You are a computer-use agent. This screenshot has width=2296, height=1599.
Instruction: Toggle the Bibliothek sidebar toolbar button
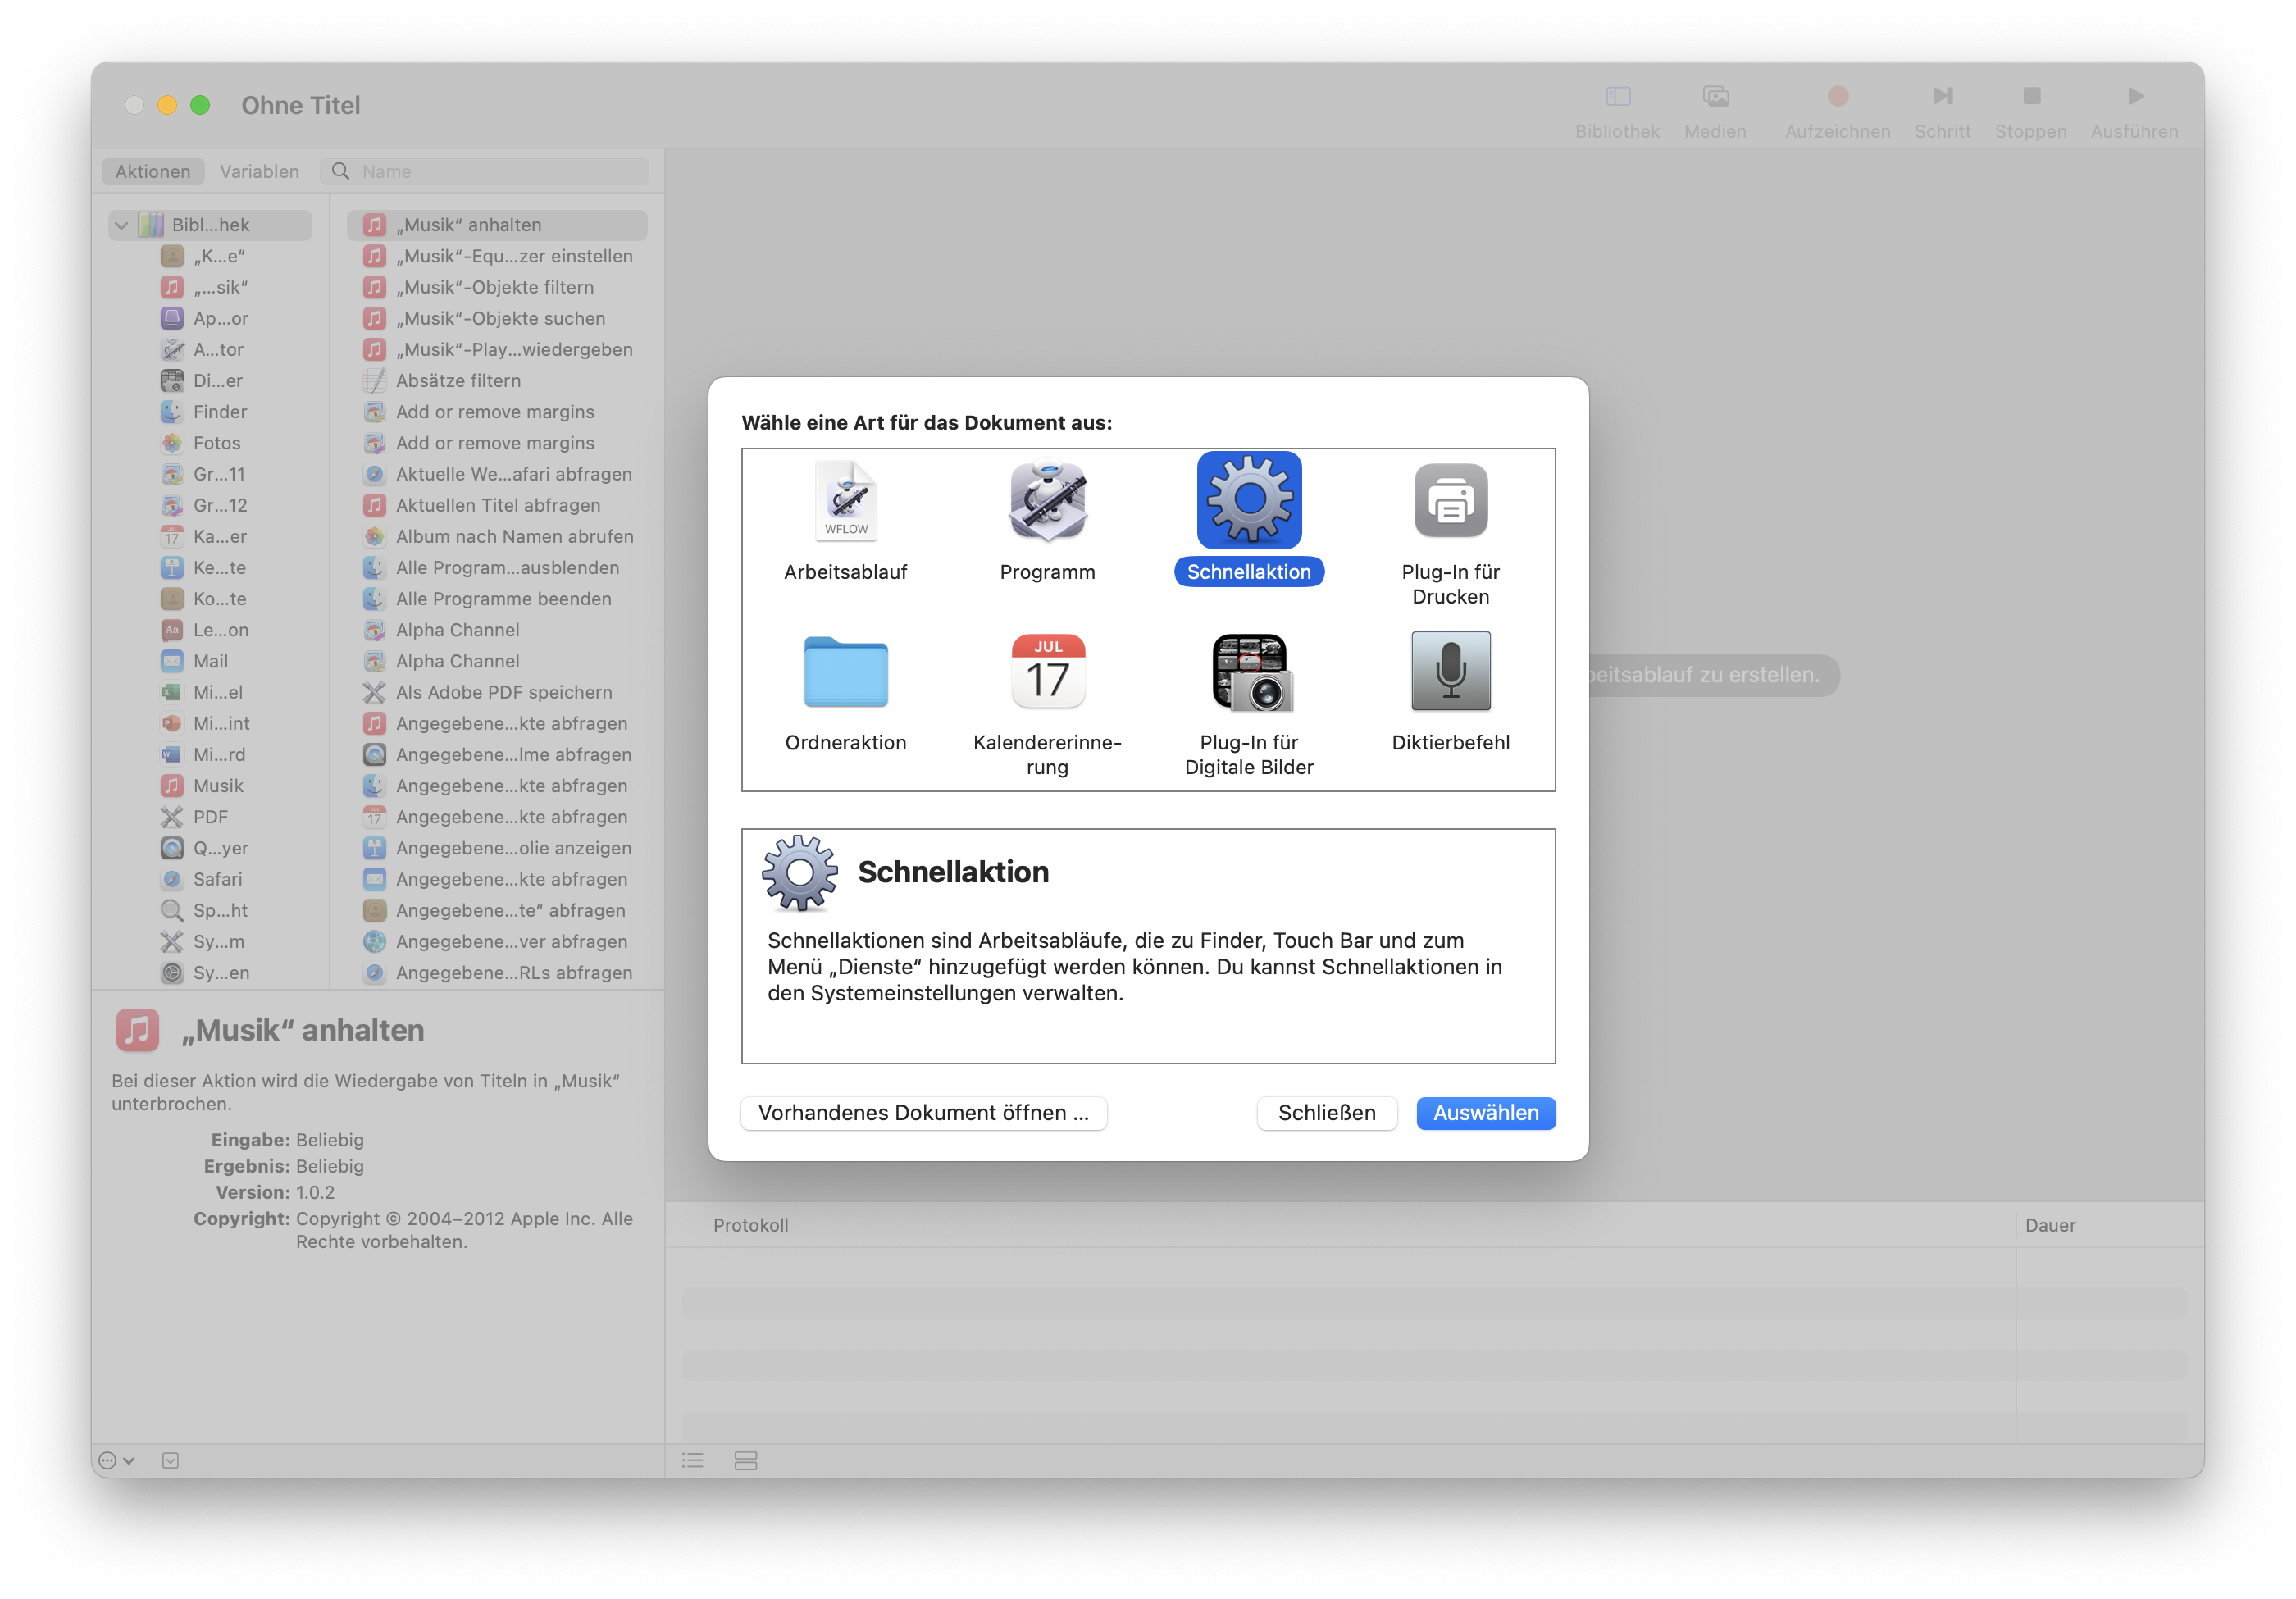(x=1617, y=97)
